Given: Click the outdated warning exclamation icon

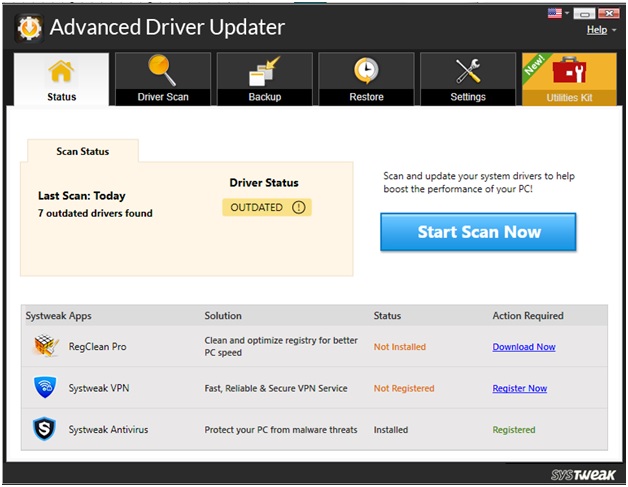Looking at the screenshot, I should pos(299,208).
